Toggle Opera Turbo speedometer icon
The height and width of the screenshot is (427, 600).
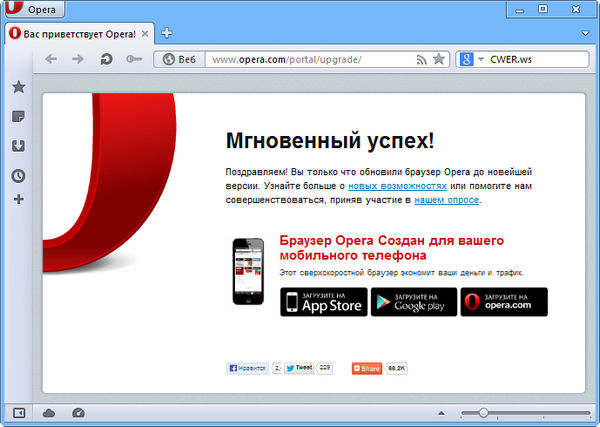pos(79,412)
